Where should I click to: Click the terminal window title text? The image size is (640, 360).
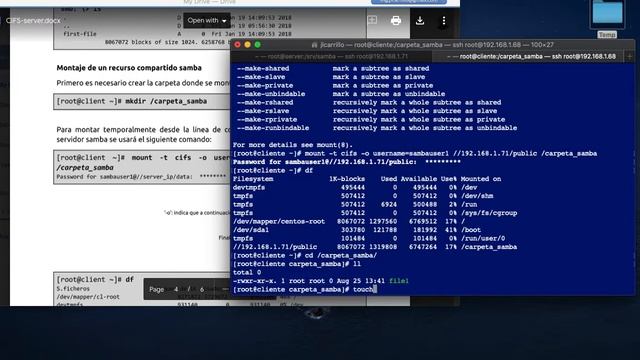coord(437,45)
